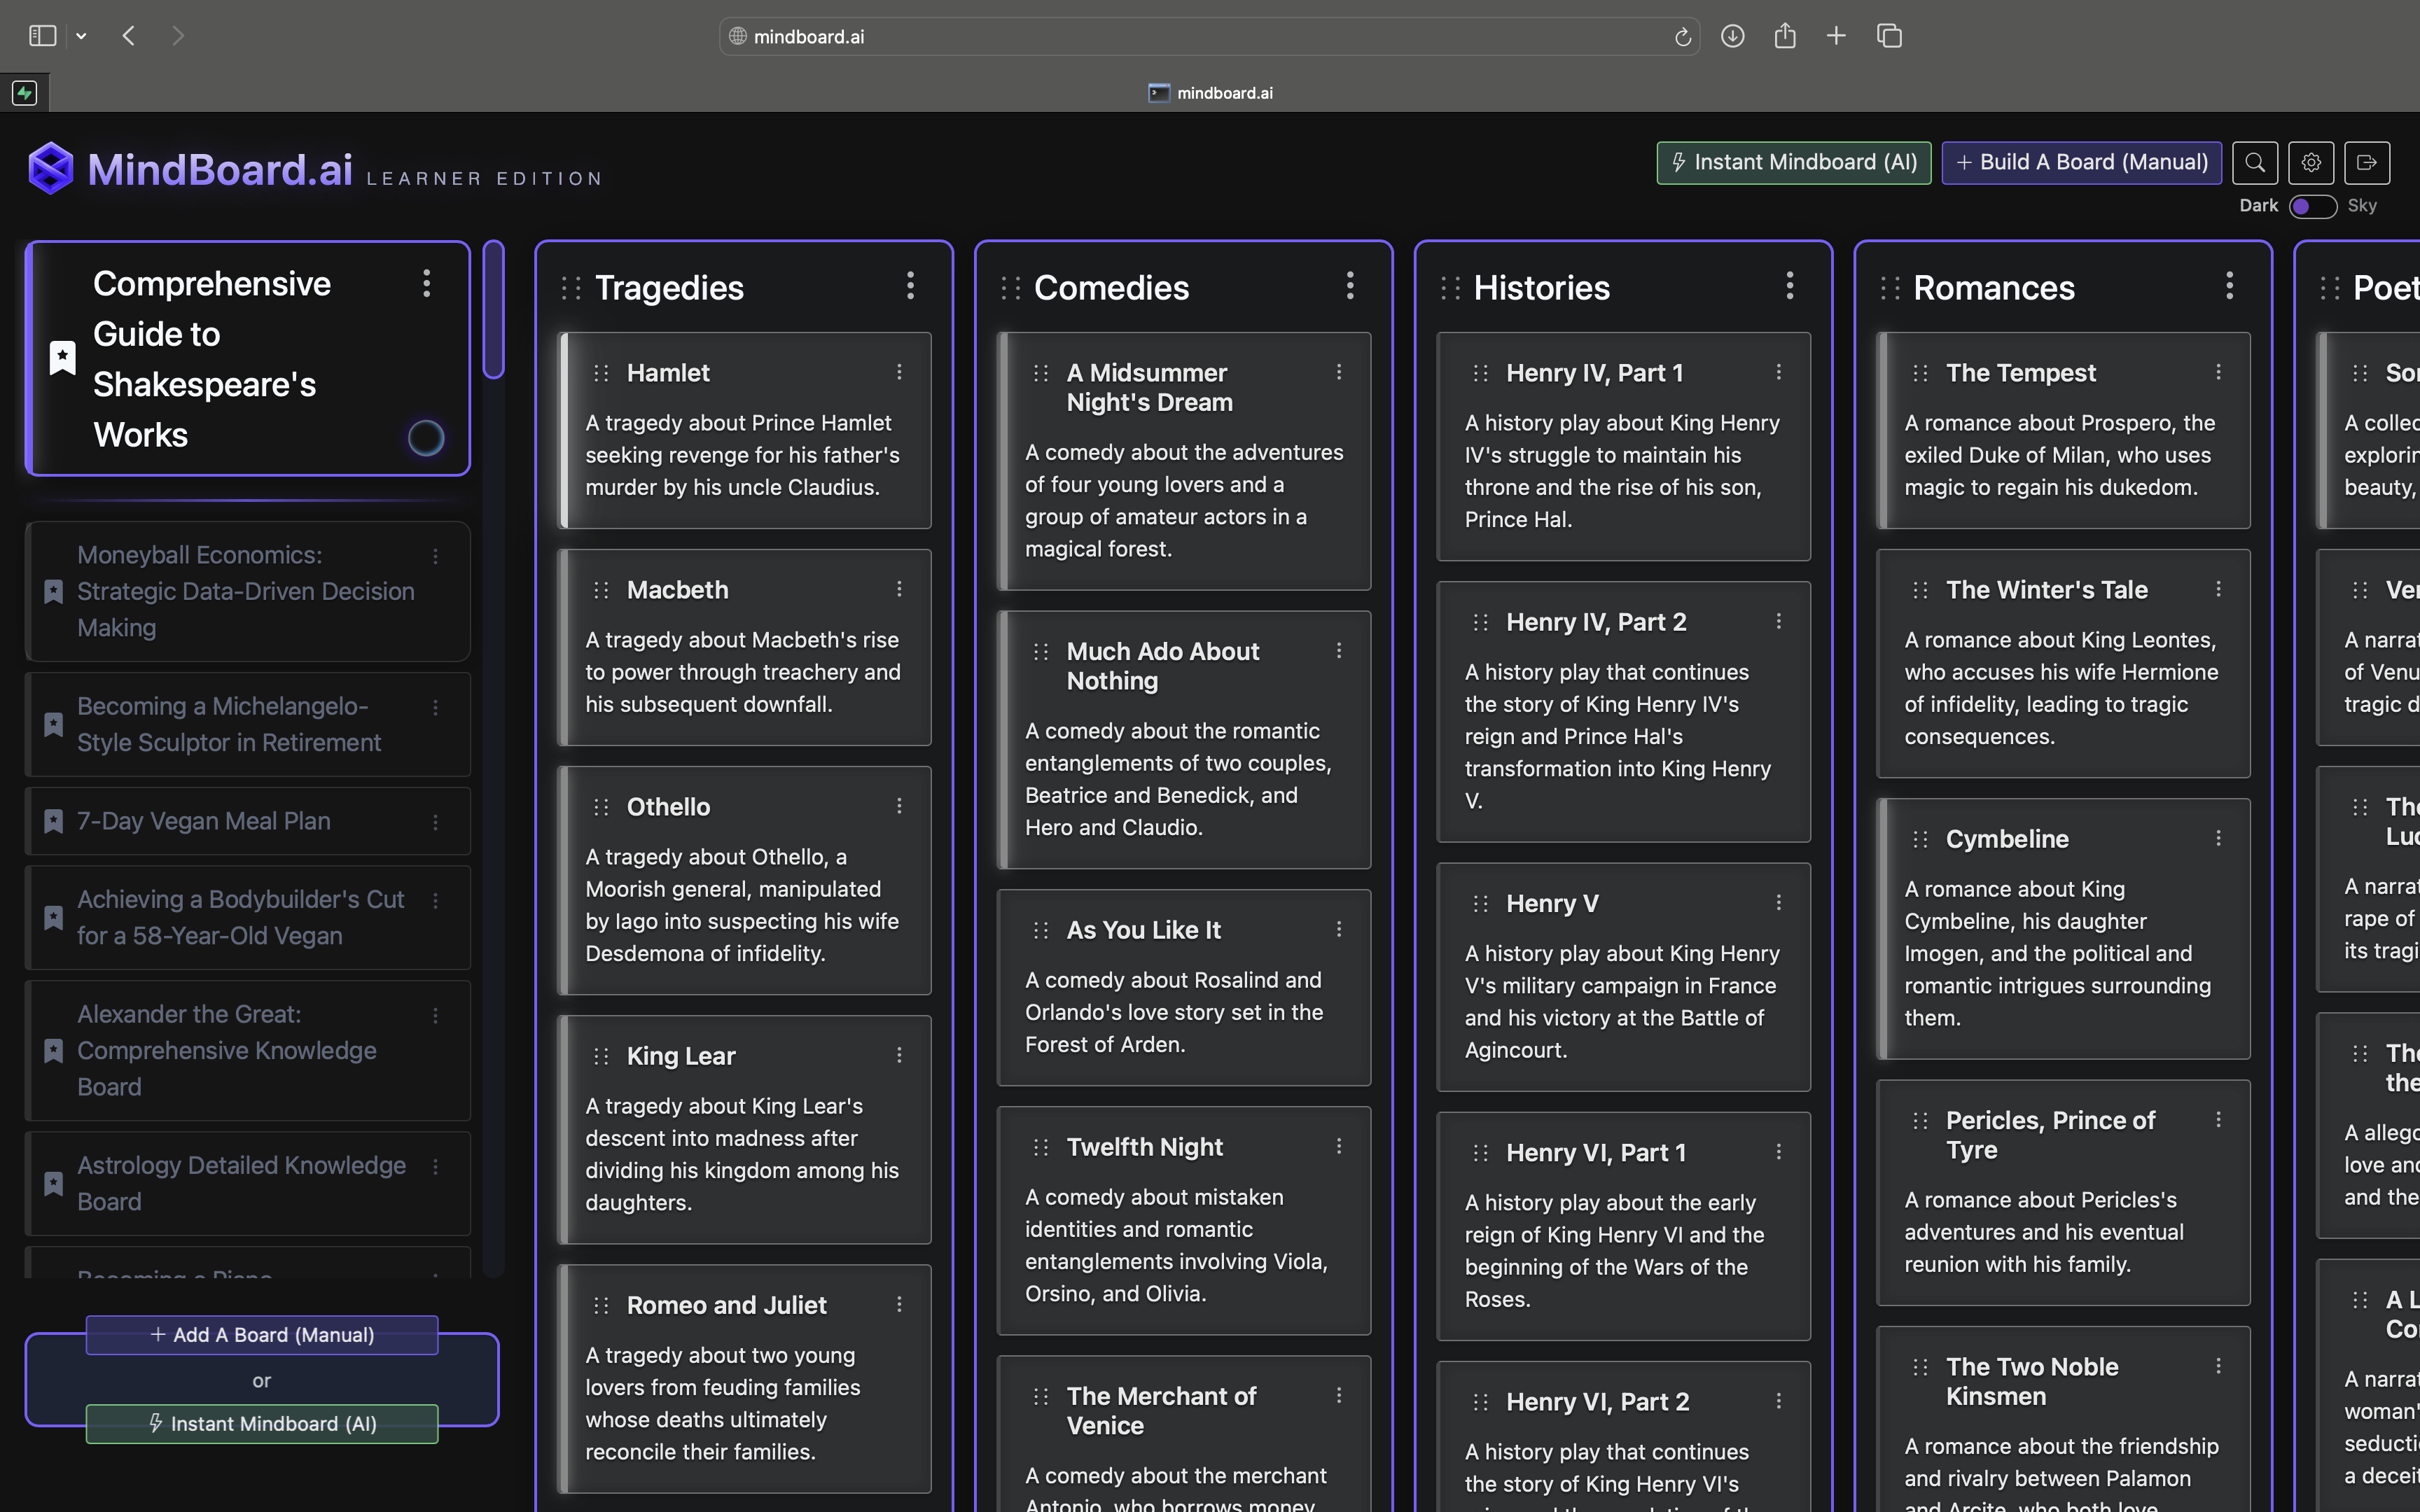Click the search magnifier icon in header
The height and width of the screenshot is (1512, 2420).
pyautogui.click(x=2254, y=163)
